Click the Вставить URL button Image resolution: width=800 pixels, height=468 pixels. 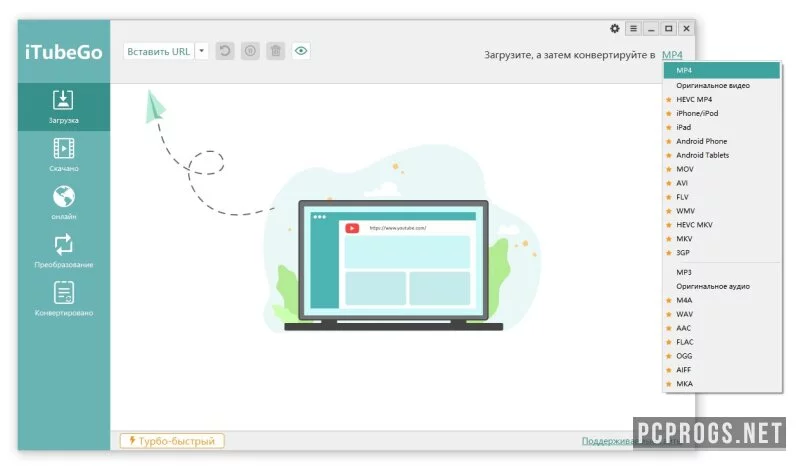159,52
